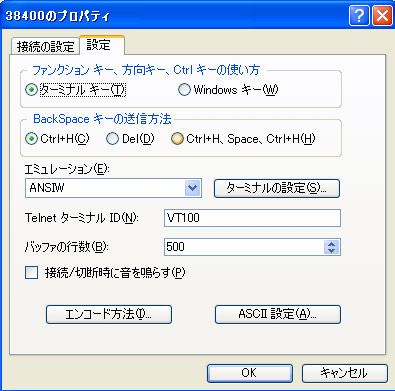This screenshot has height=391, width=395.
Task: Switch to the 接続の設定 tab
Action: point(45,46)
